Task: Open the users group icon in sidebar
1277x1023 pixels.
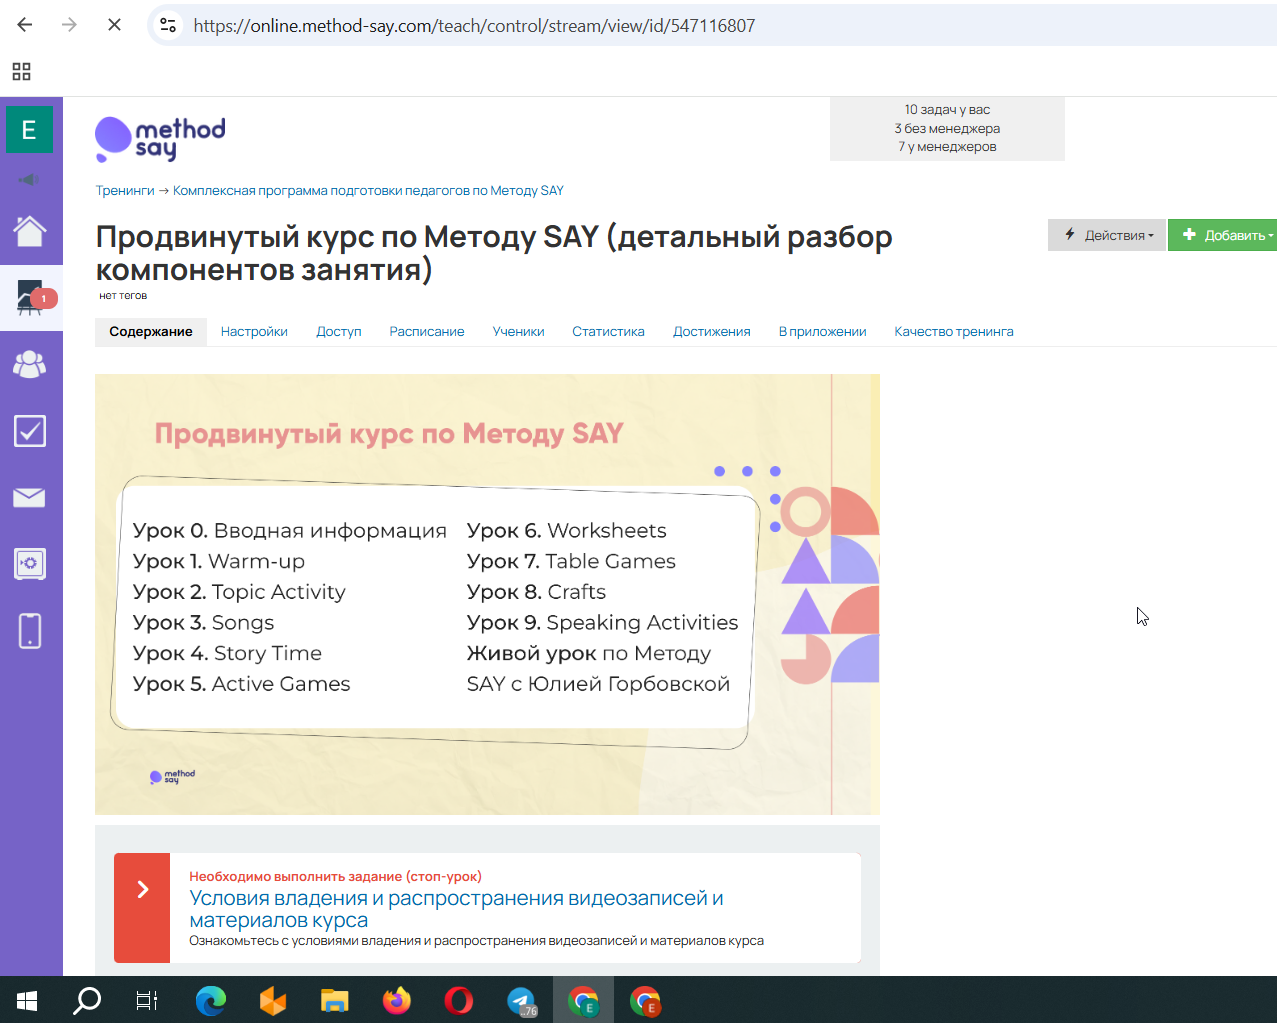Action: [x=29, y=364]
